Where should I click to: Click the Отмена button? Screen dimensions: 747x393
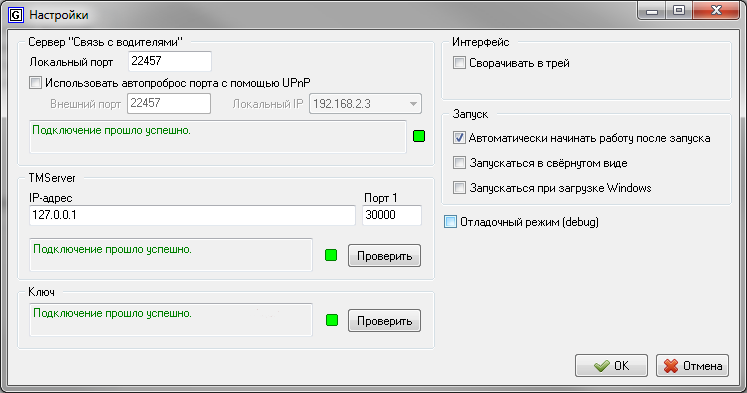click(692, 366)
